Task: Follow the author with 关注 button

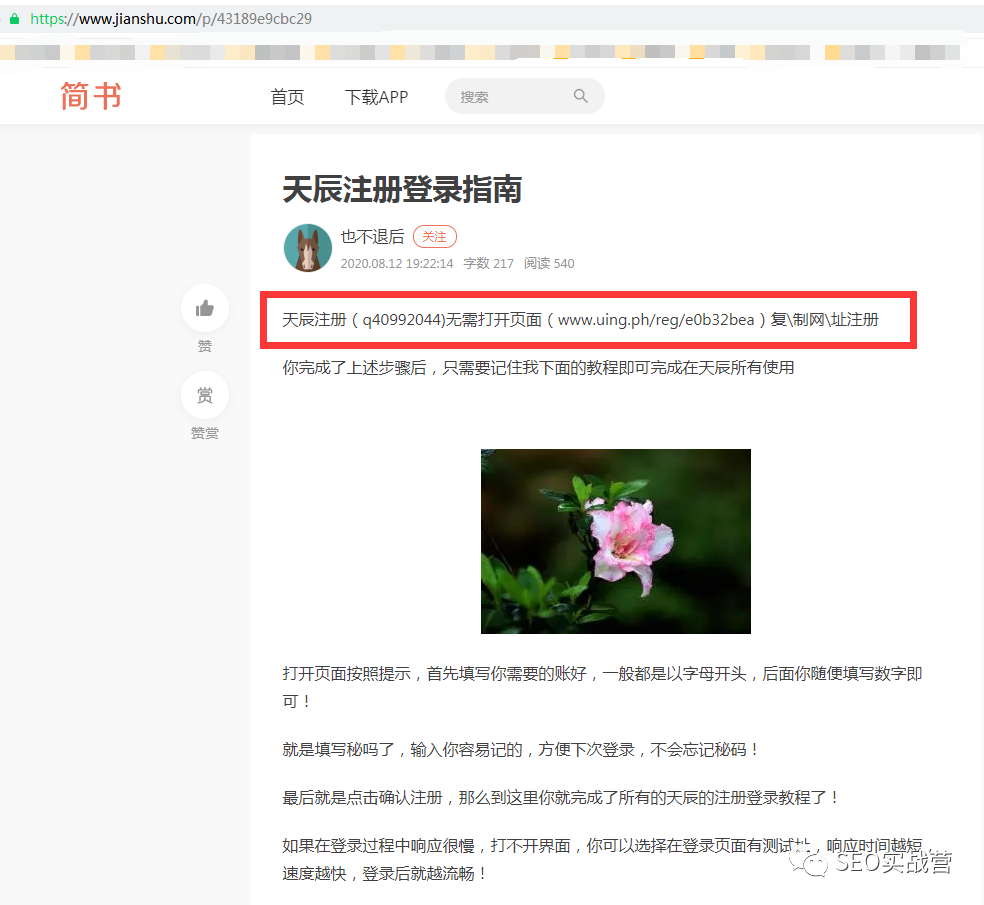Action: pyautogui.click(x=434, y=237)
